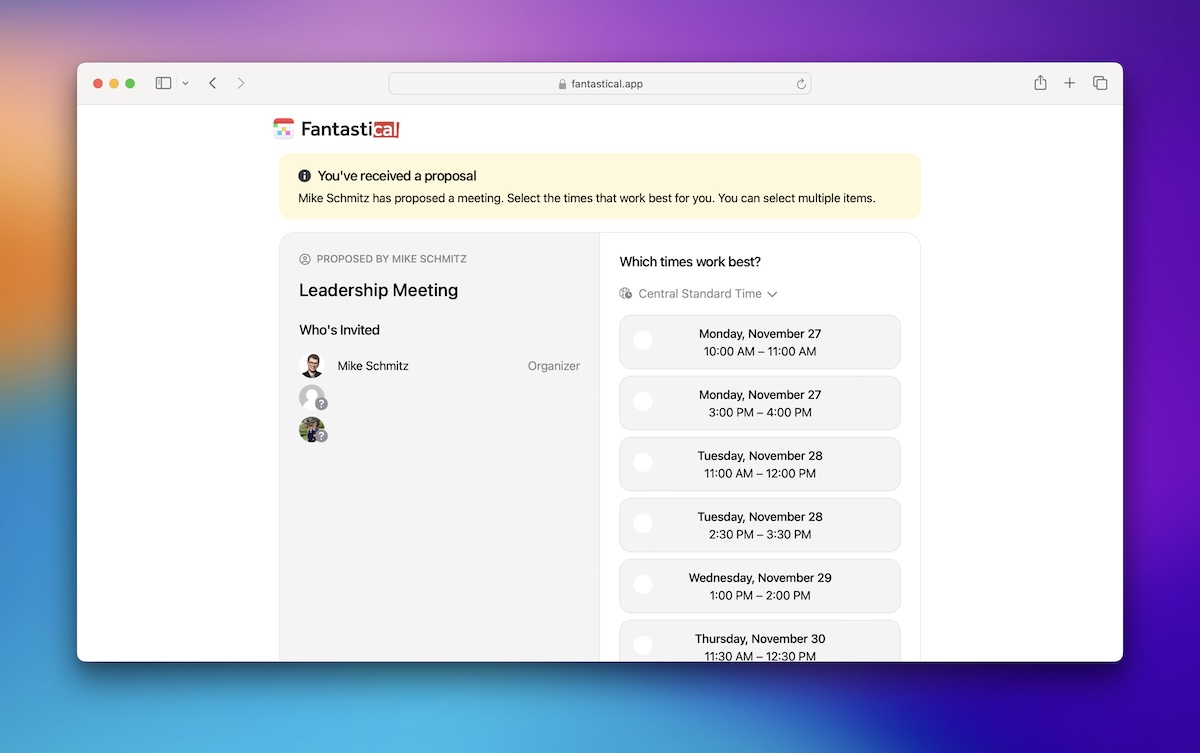The width and height of the screenshot is (1200, 753).
Task: Open a new tab
Action: pos(1070,83)
